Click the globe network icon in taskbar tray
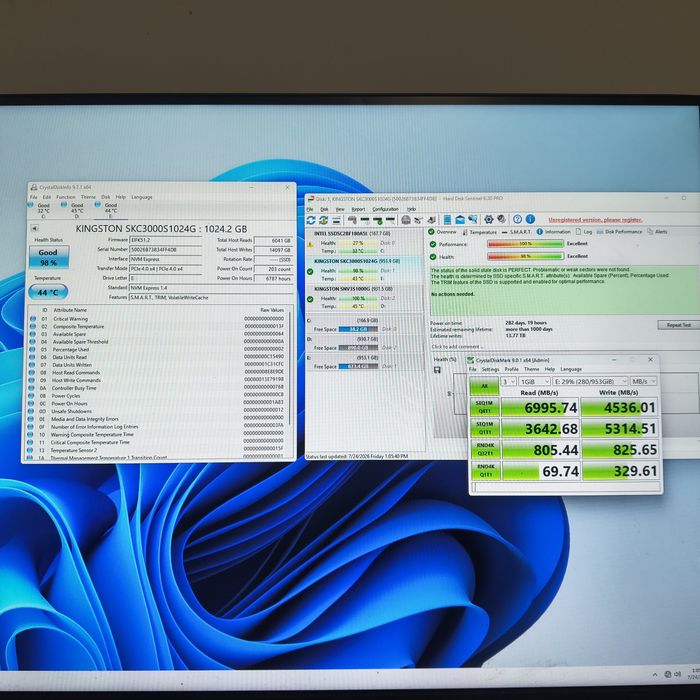This screenshot has width=700, height=700. click(668, 674)
